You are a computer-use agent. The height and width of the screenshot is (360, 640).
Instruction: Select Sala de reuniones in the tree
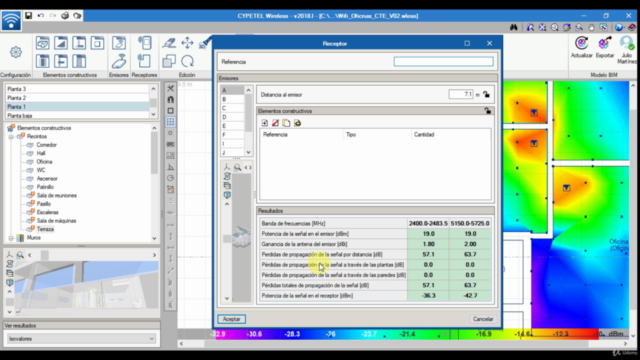click(57, 196)
